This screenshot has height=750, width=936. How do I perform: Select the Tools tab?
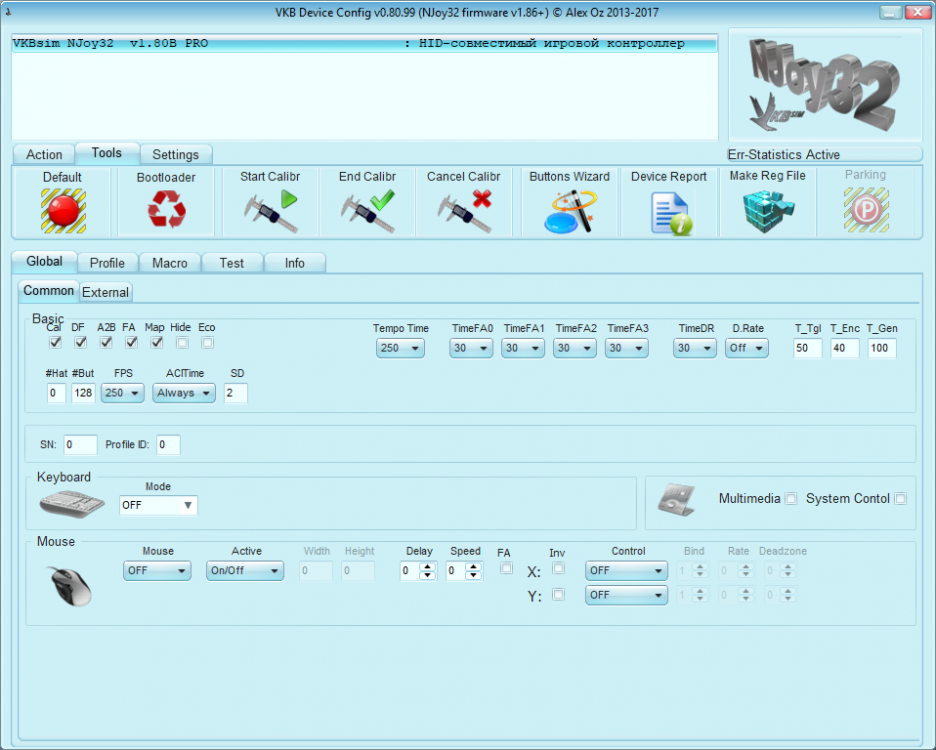(x=107, y=153)
